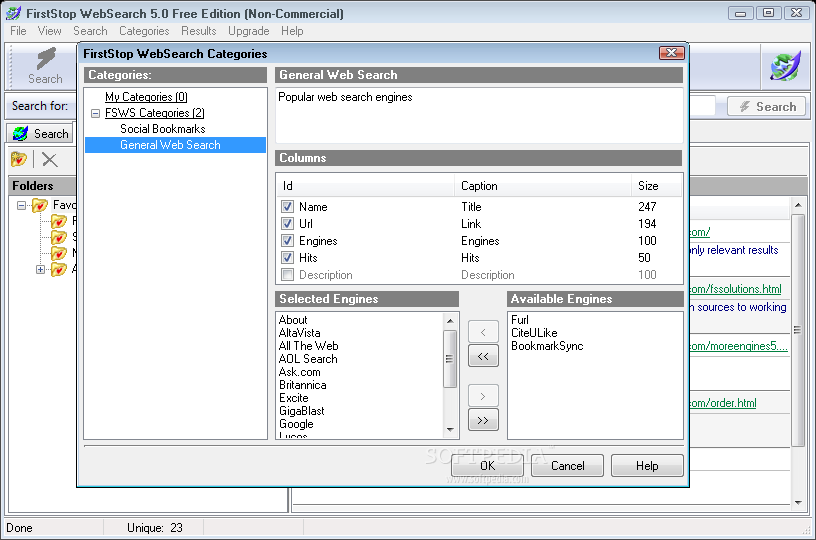Image resolution: width=816 pixels, height=540 pixels.
Task: Collapse the FSWS Categories tree node
Action: [x=95, y=113]
